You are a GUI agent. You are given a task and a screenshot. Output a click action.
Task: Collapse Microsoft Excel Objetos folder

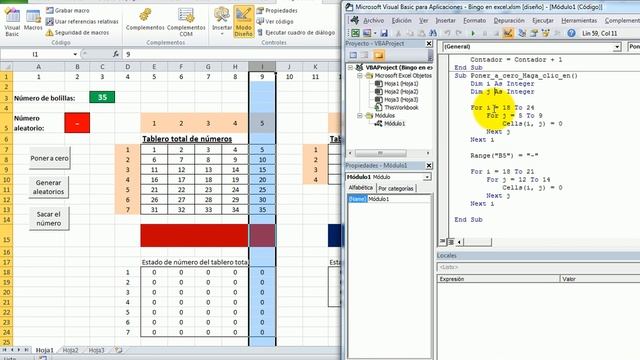pos(360,76)
